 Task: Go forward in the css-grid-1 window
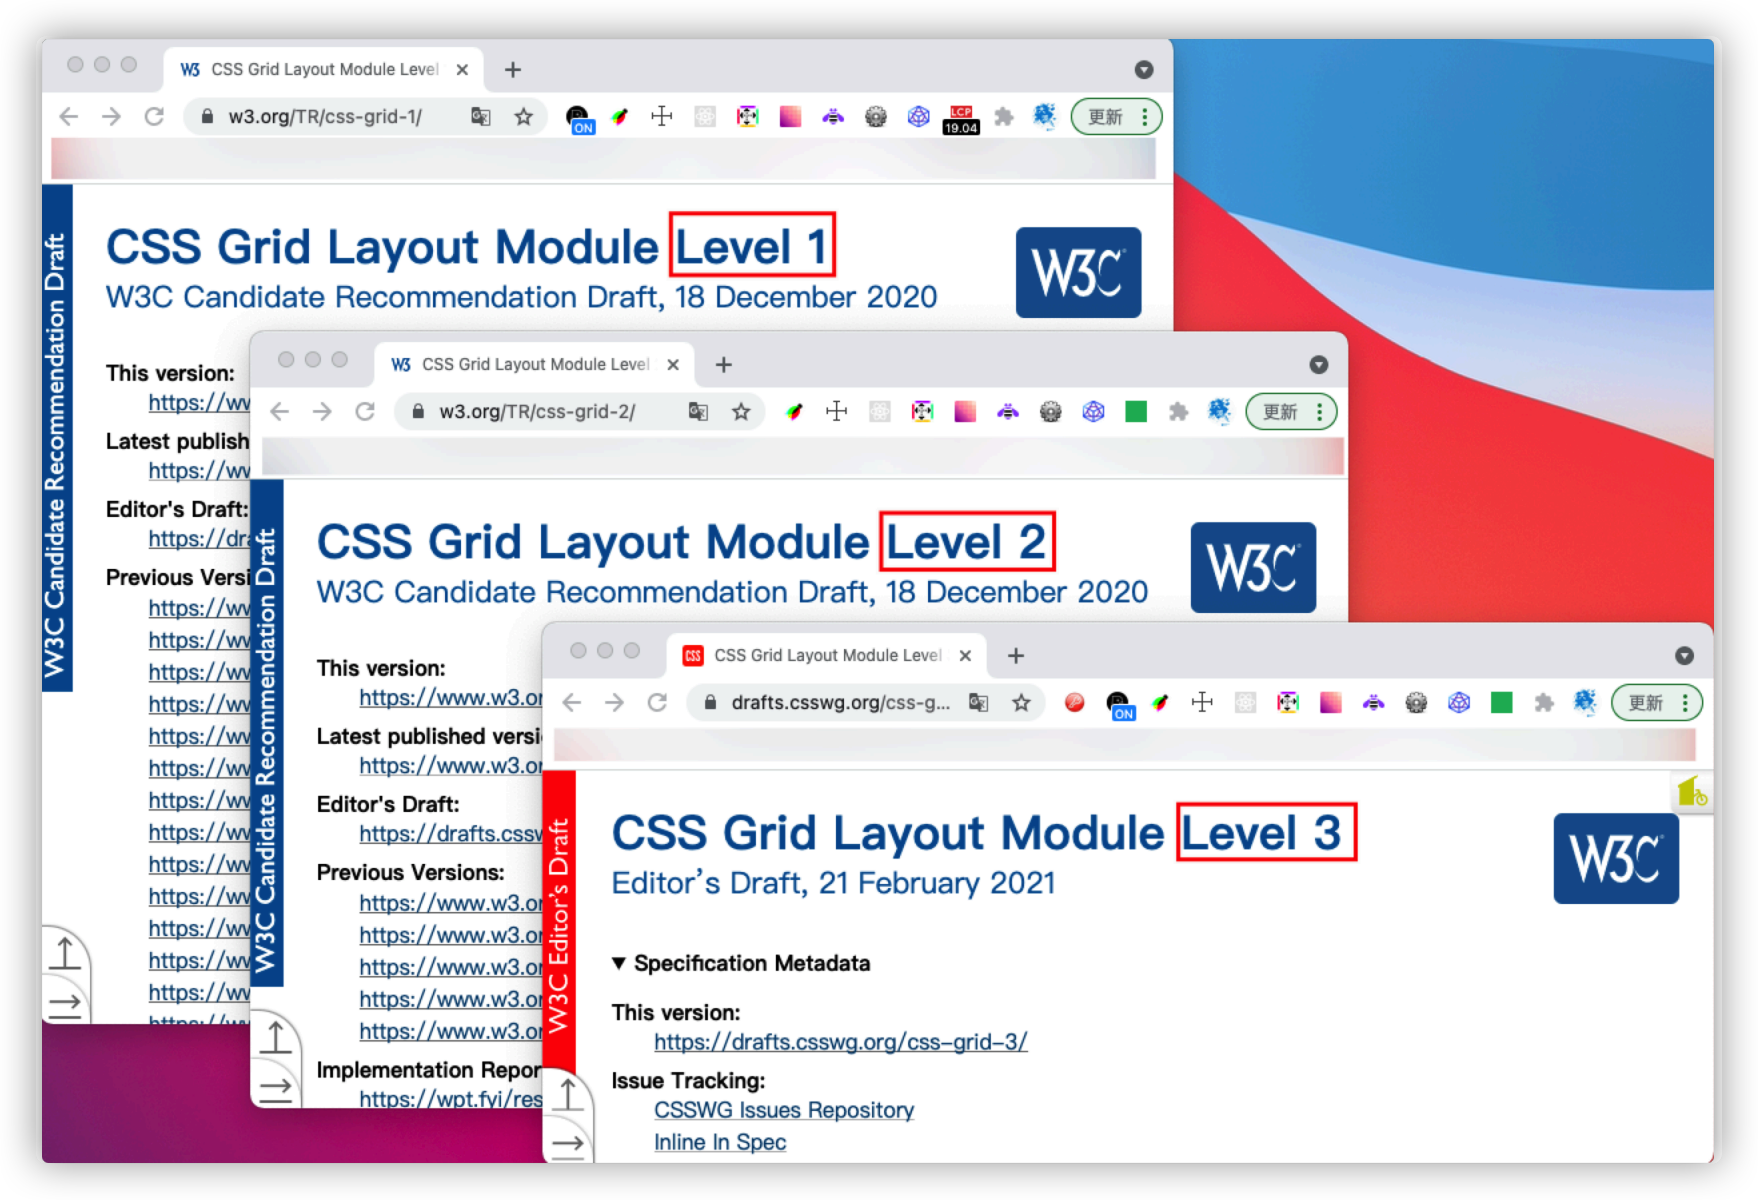click(x=111, y=116)
